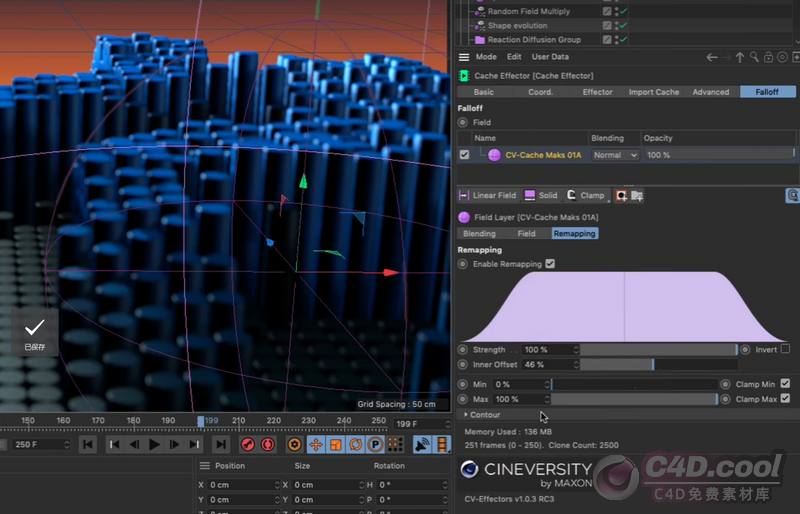Toggle the Clamp Max checkbox

point(786,399)
